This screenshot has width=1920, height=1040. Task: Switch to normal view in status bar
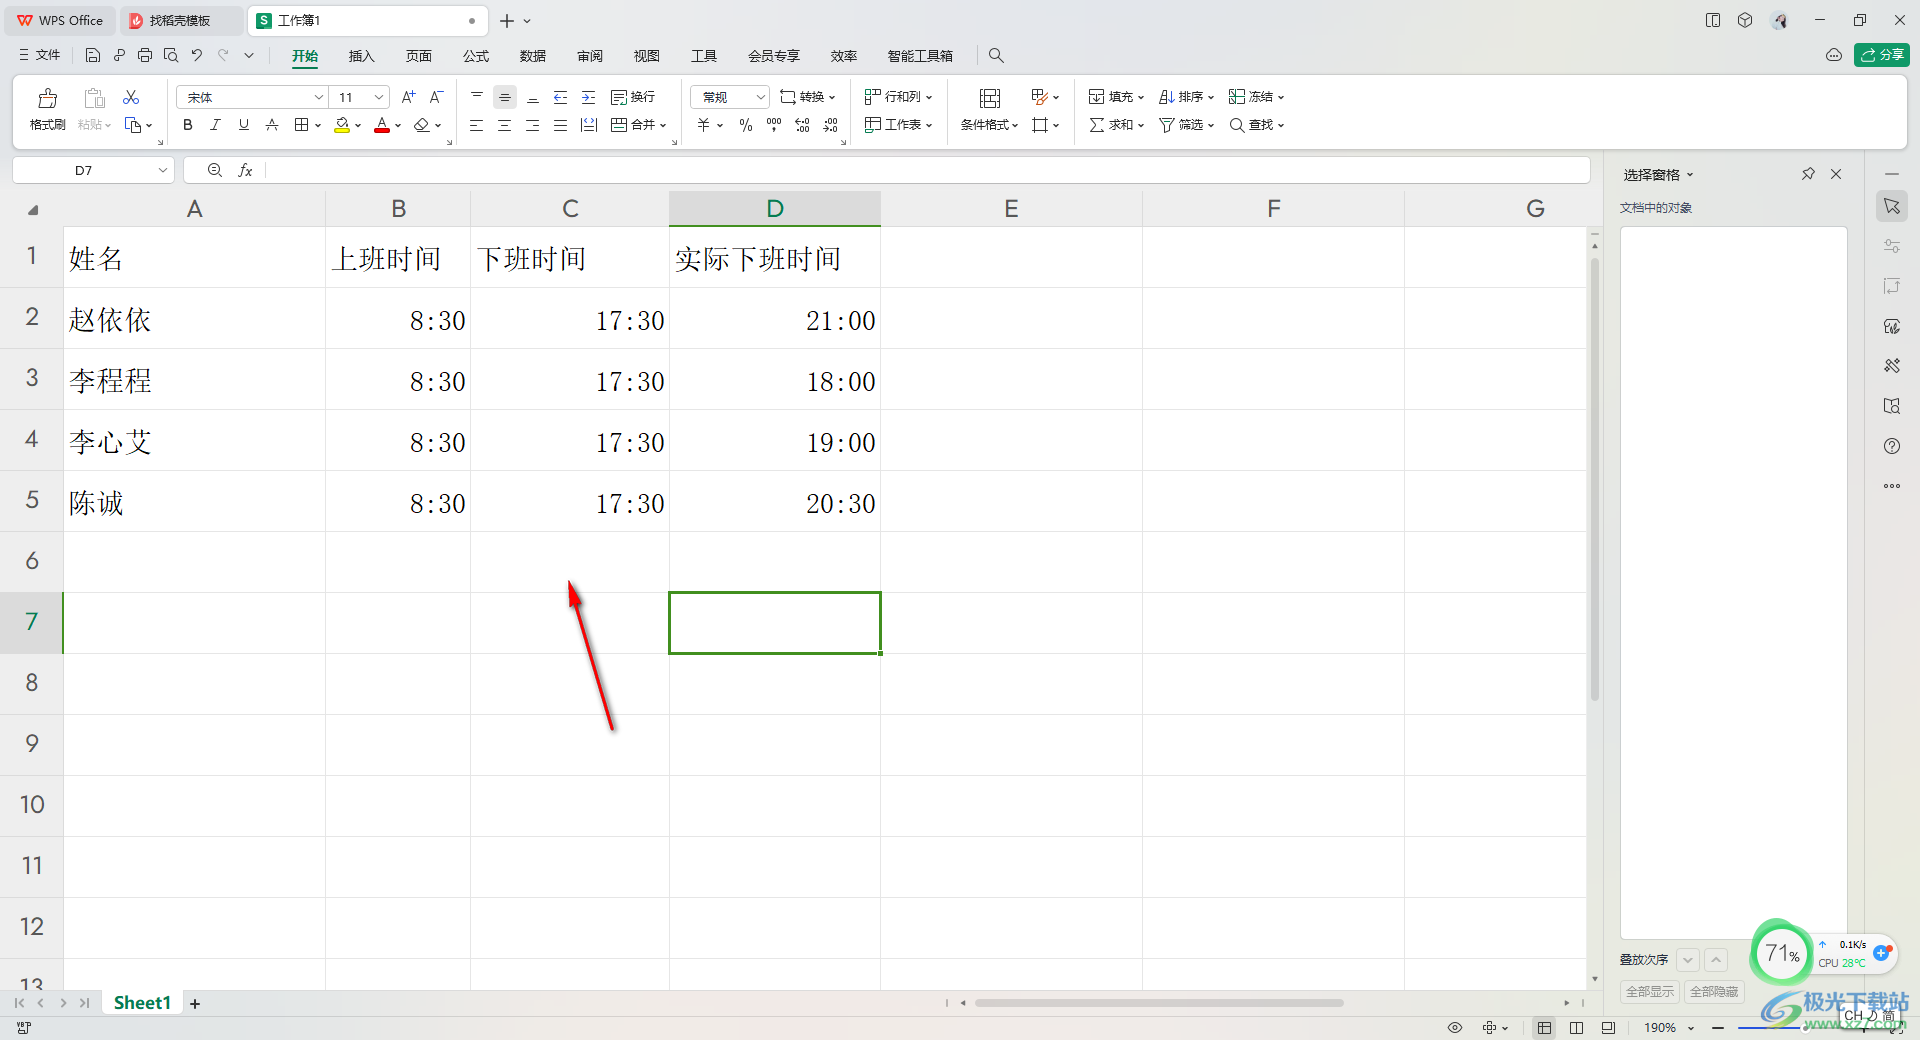[x=1545, y=1028]
